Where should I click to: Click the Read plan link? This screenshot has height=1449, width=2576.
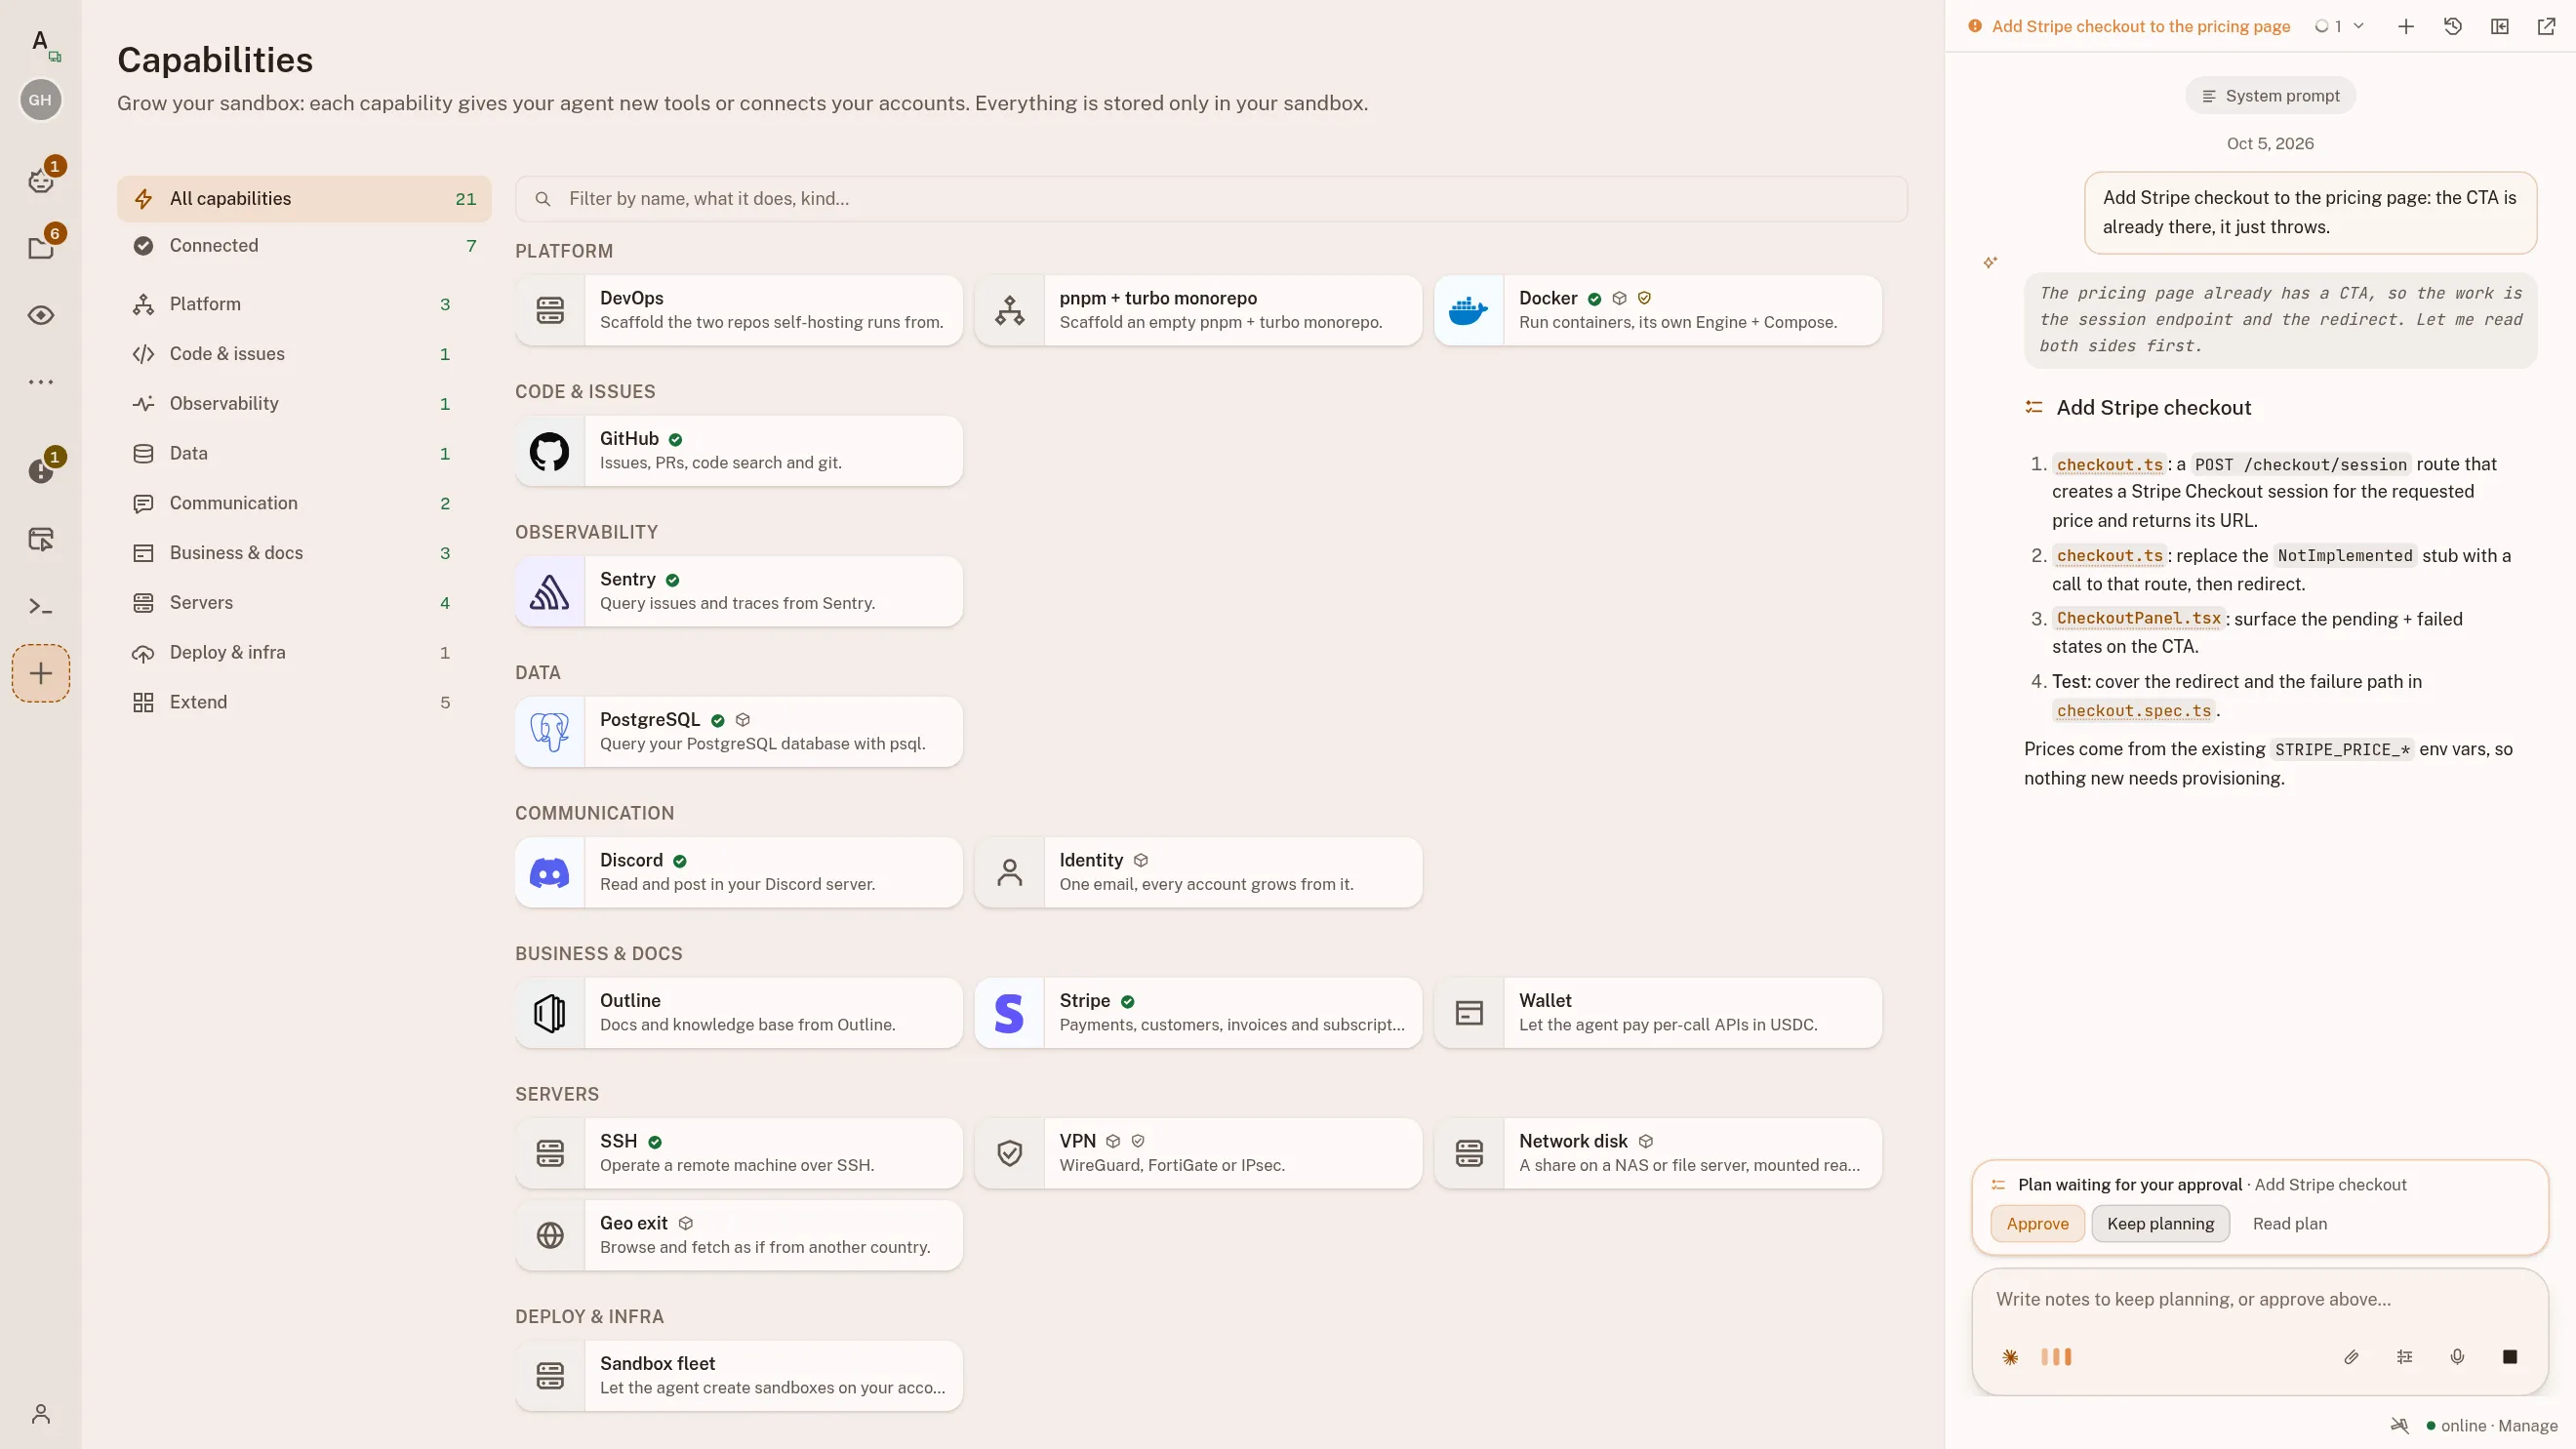[x=2289, y=1224]
